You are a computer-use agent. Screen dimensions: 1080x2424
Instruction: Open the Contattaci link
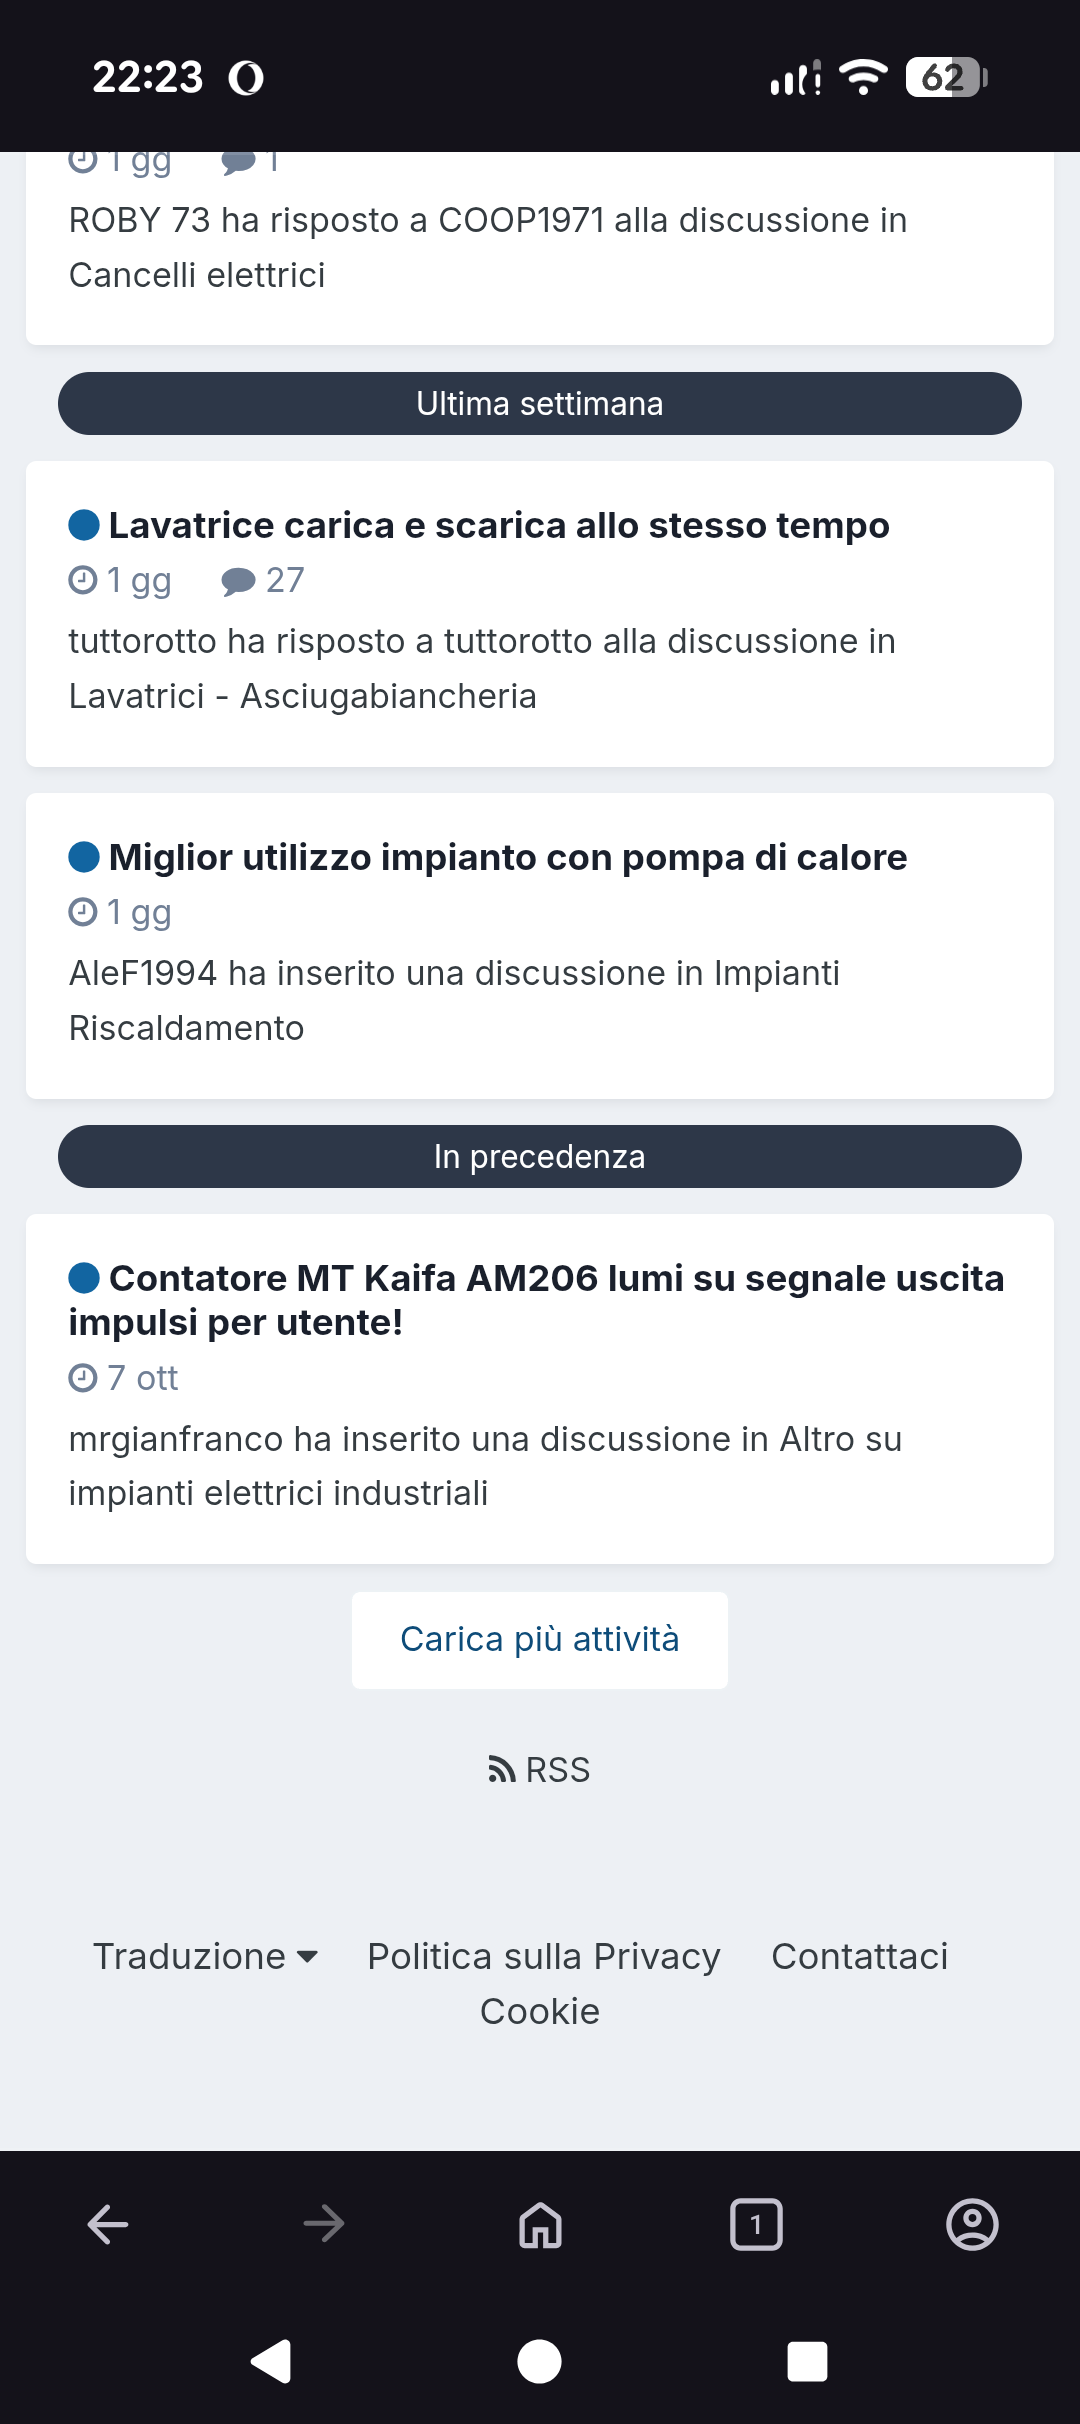pos(859,1956)
